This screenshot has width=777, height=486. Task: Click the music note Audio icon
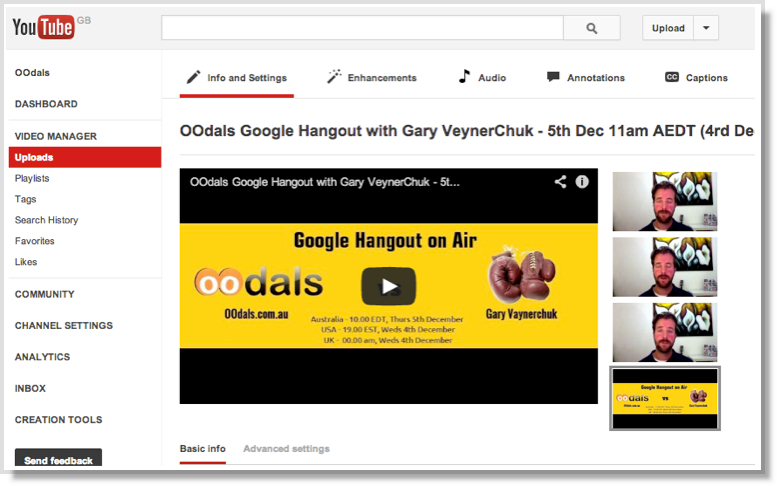tap(464, 76)
